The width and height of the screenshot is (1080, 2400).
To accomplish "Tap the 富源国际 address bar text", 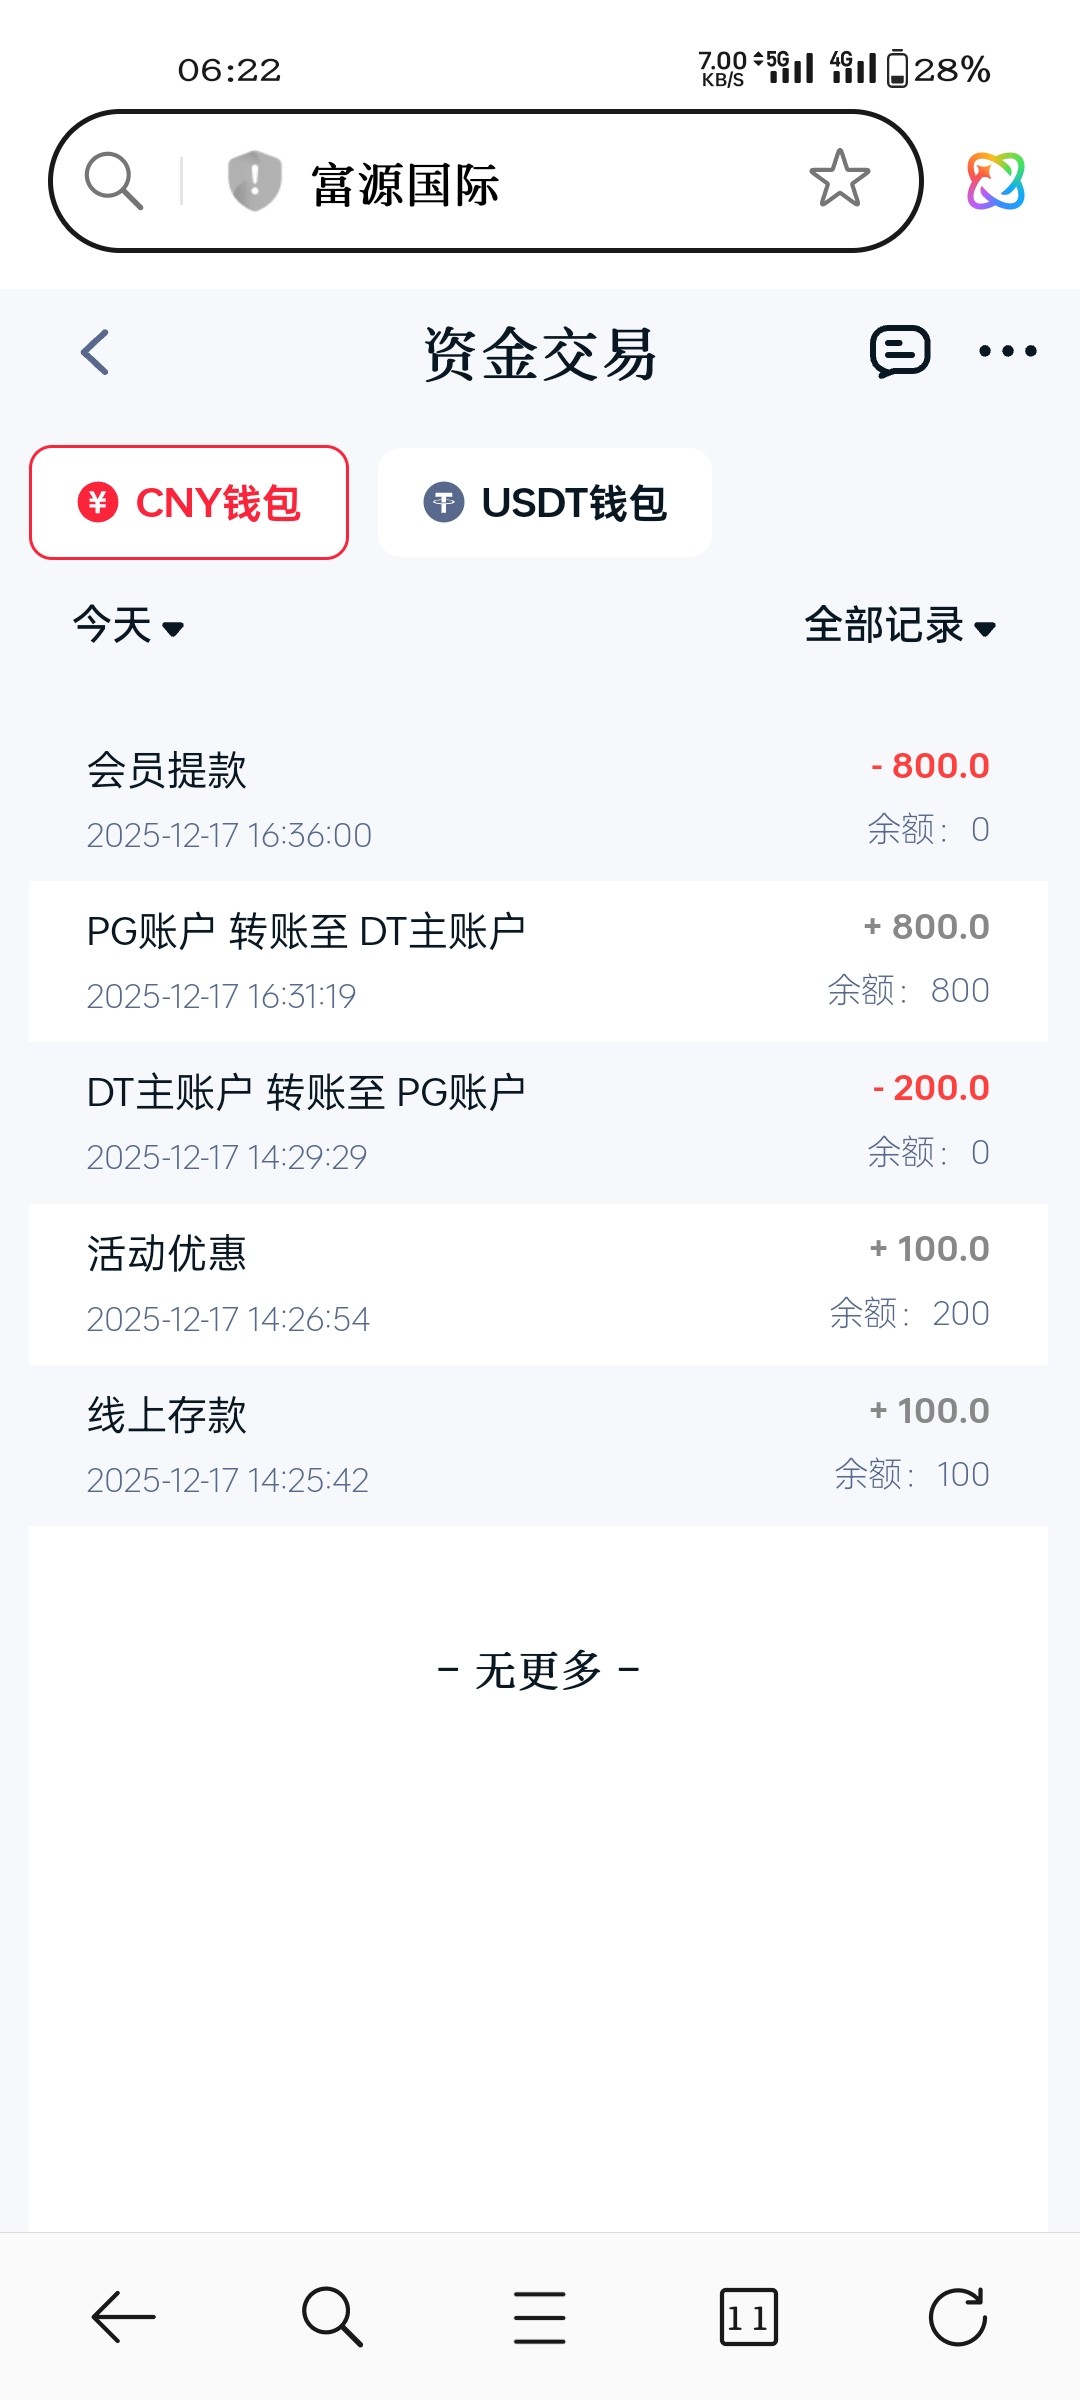I will [405, 185].
